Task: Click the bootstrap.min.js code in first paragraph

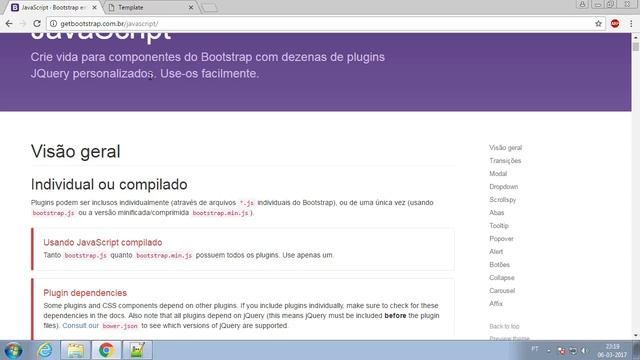Action: [220, 213]
